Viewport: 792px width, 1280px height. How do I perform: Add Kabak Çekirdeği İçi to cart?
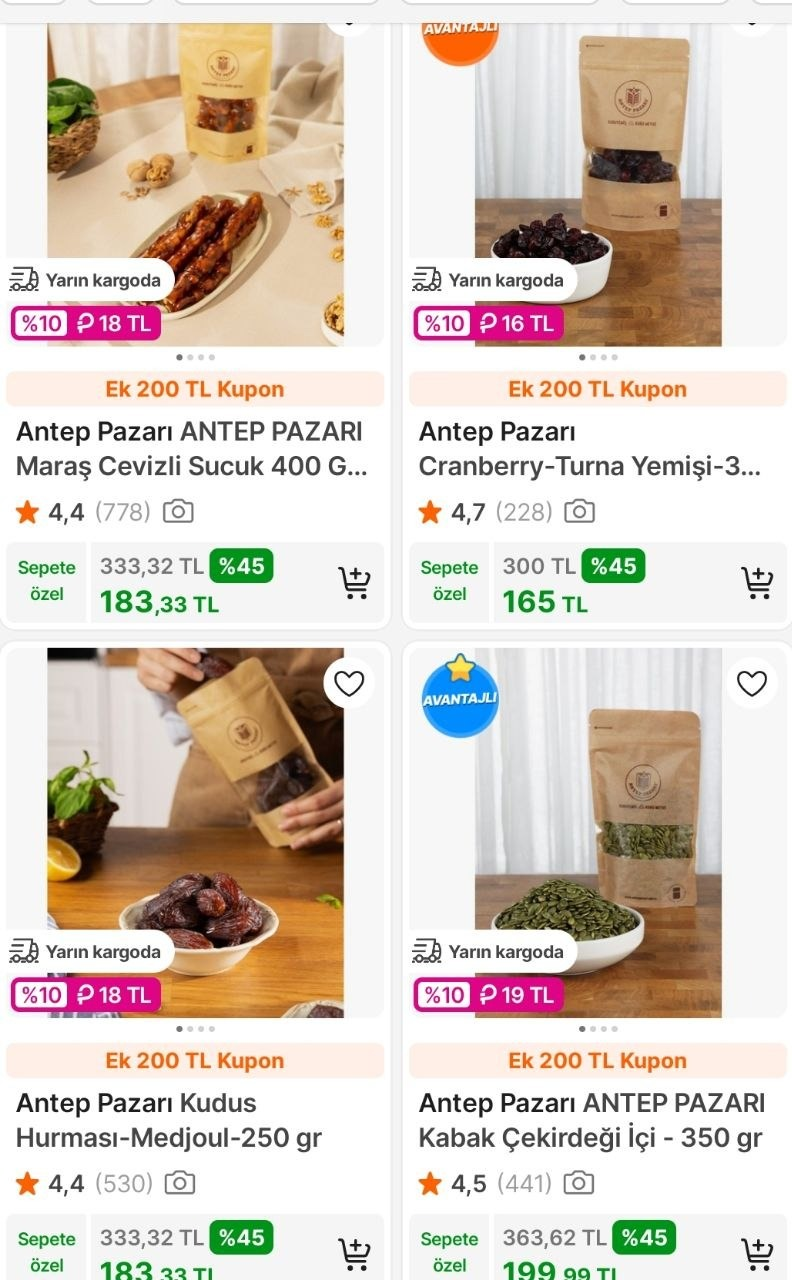click(x=757, y=1253)
